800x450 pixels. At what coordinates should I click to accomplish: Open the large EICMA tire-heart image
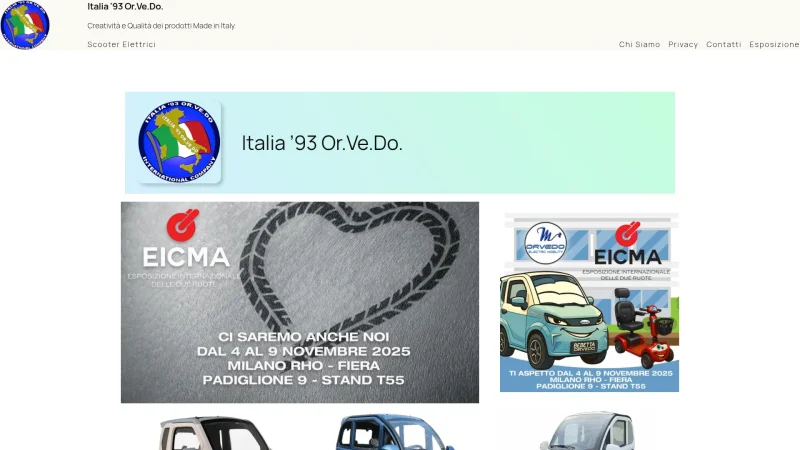point(300,303)
